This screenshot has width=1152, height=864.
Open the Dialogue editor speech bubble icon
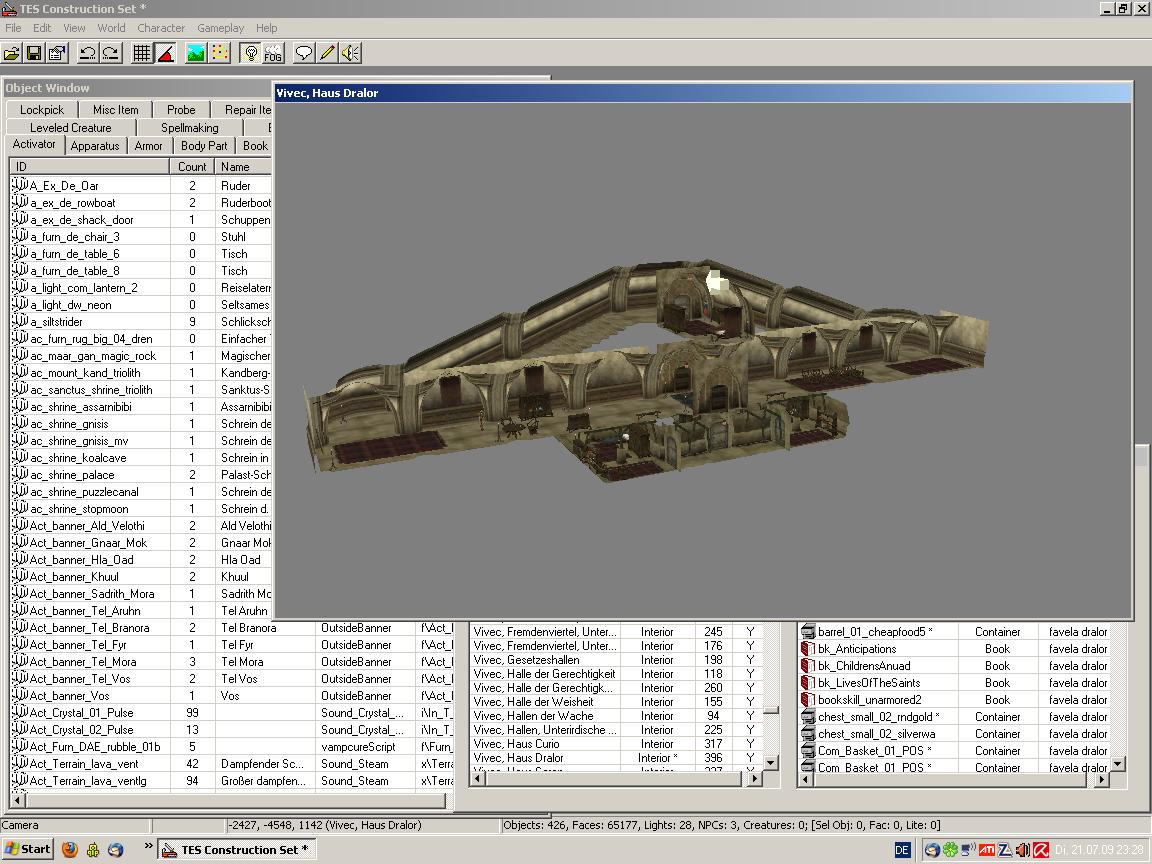(304, 53)
